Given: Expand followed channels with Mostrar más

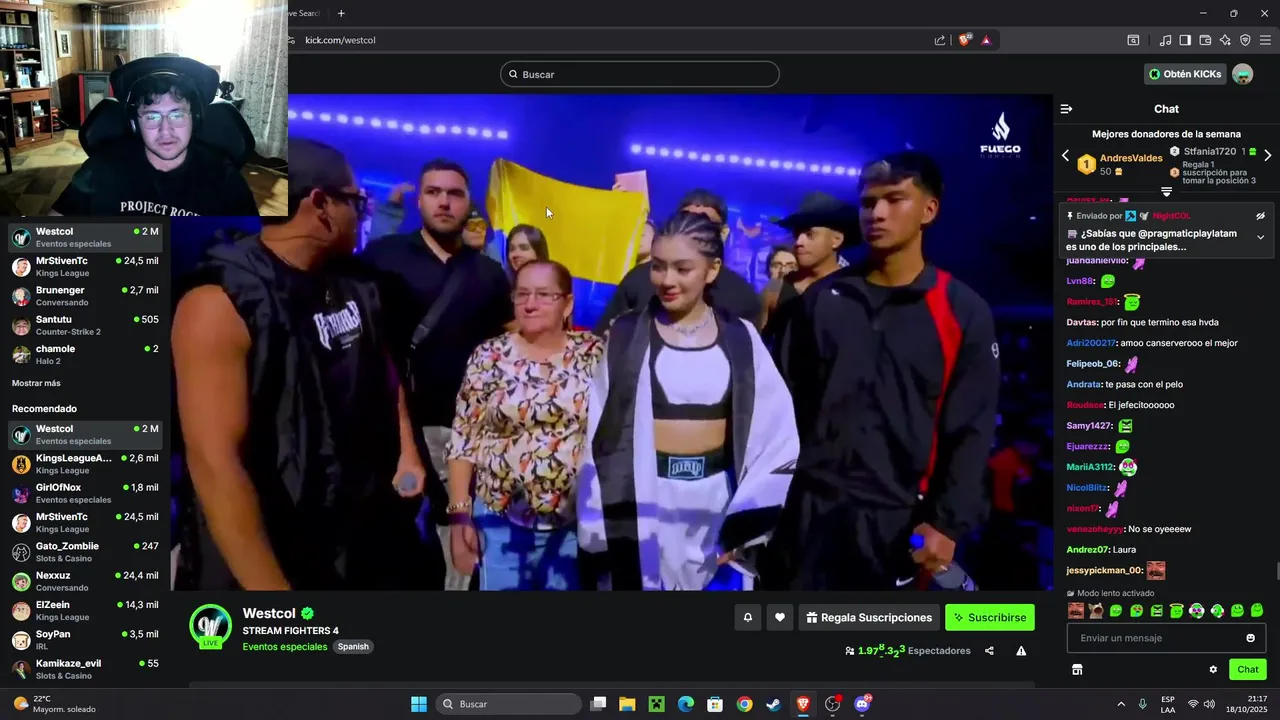Looking at the screenshot, I should coord(36,383).
